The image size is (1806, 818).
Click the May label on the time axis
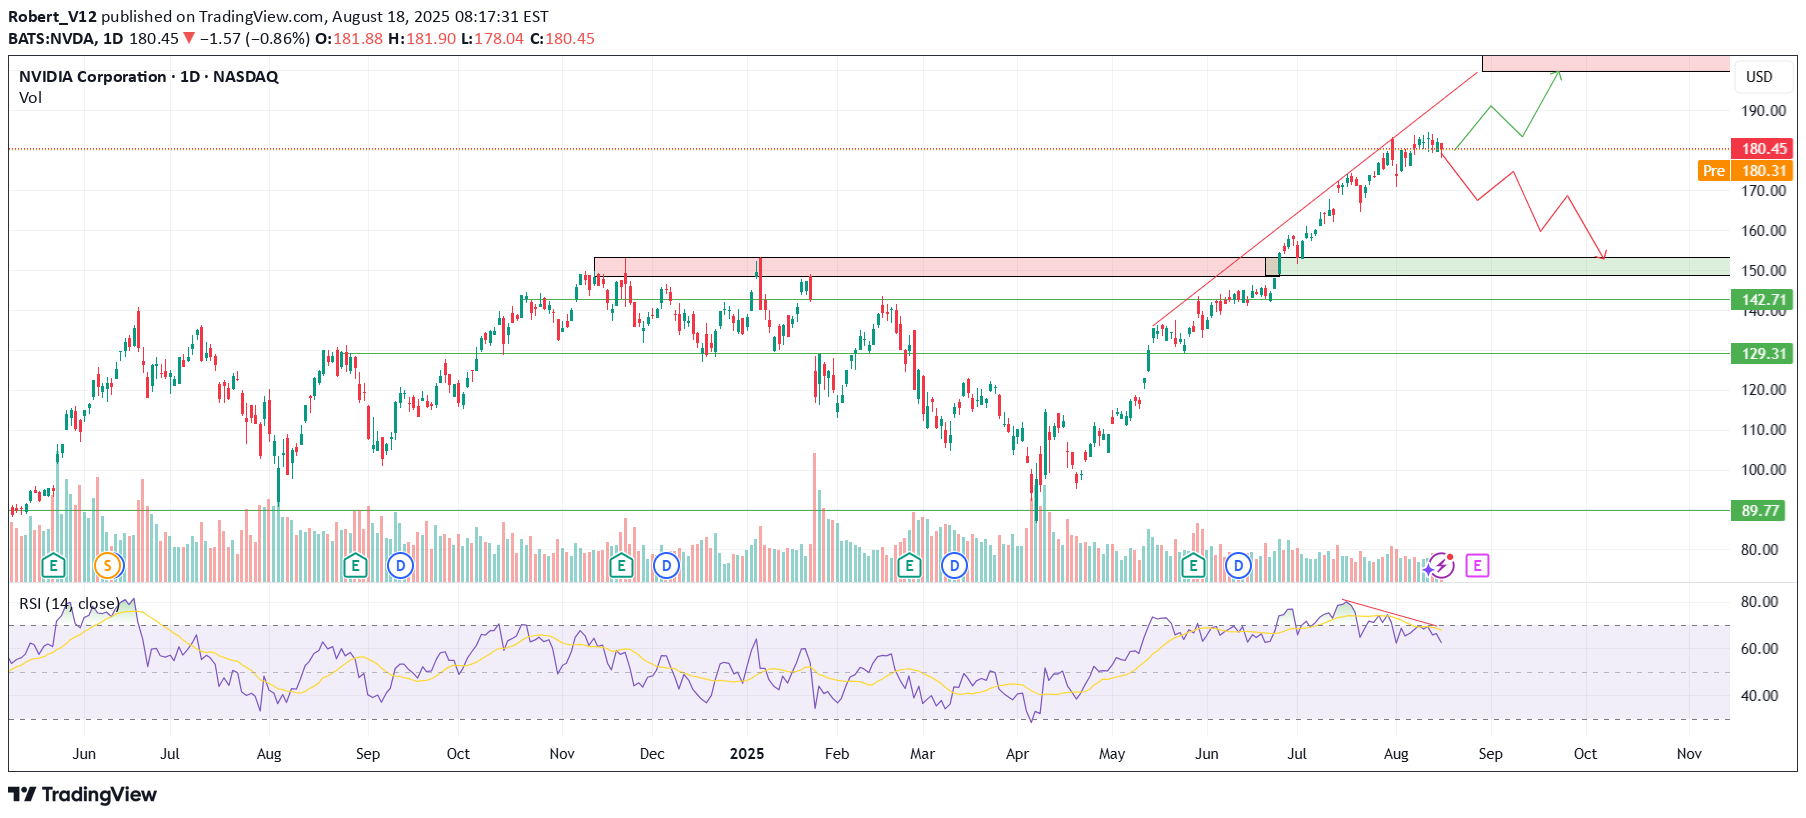1112,753
